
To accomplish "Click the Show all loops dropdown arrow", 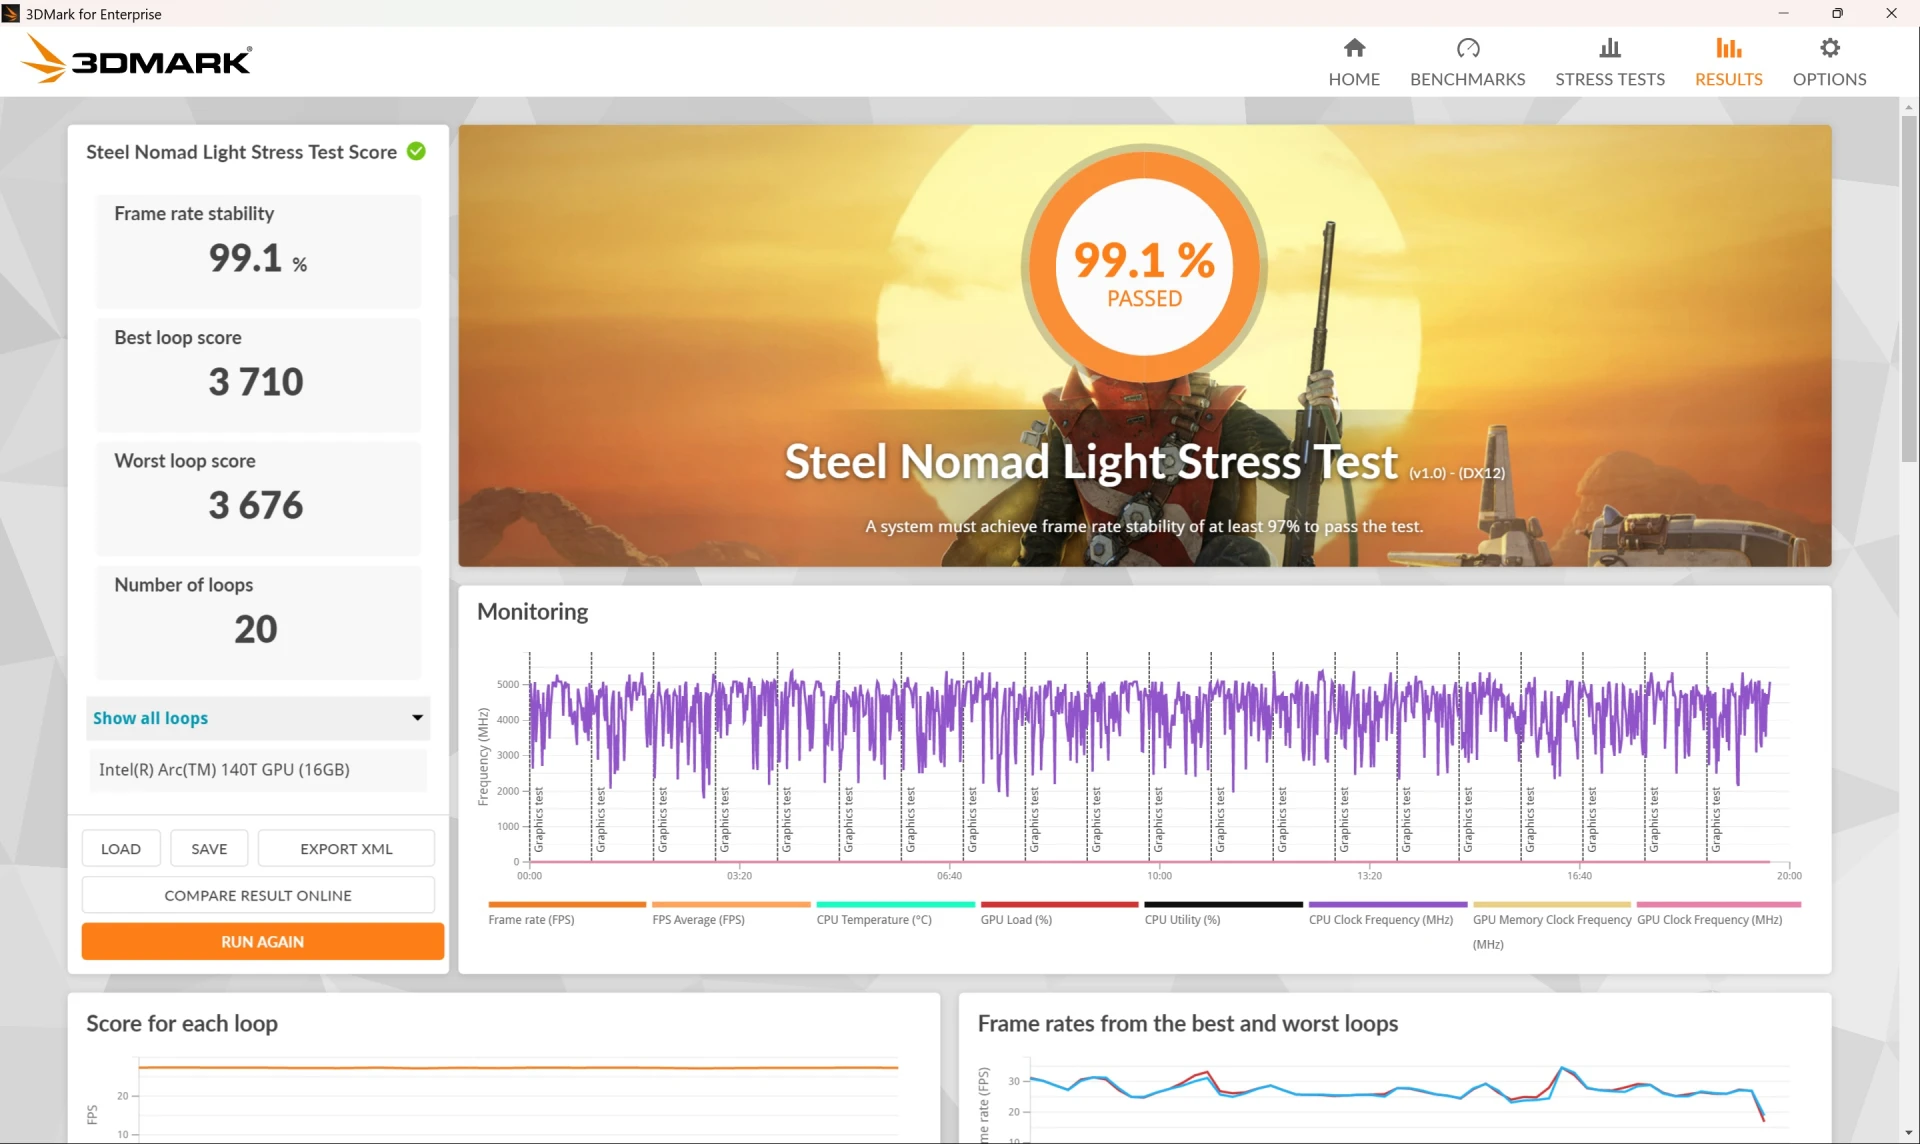I will pos(417,718).
